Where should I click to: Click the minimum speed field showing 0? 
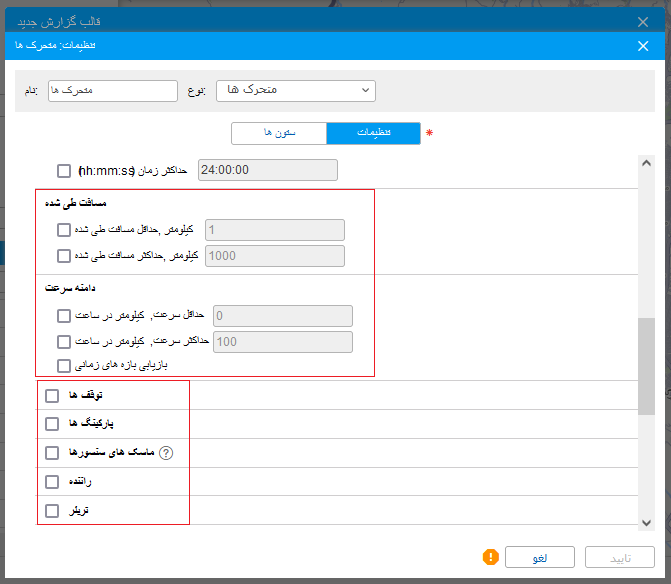(x=283, y=316)
